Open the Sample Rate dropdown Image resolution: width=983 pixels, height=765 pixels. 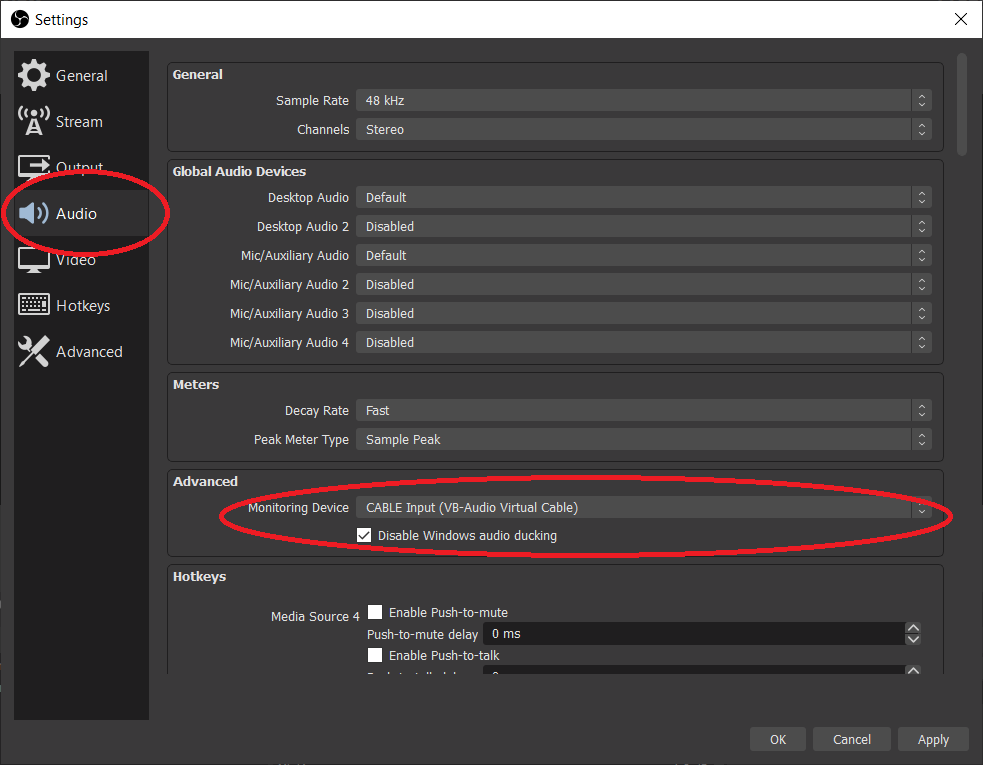[643, 100]
